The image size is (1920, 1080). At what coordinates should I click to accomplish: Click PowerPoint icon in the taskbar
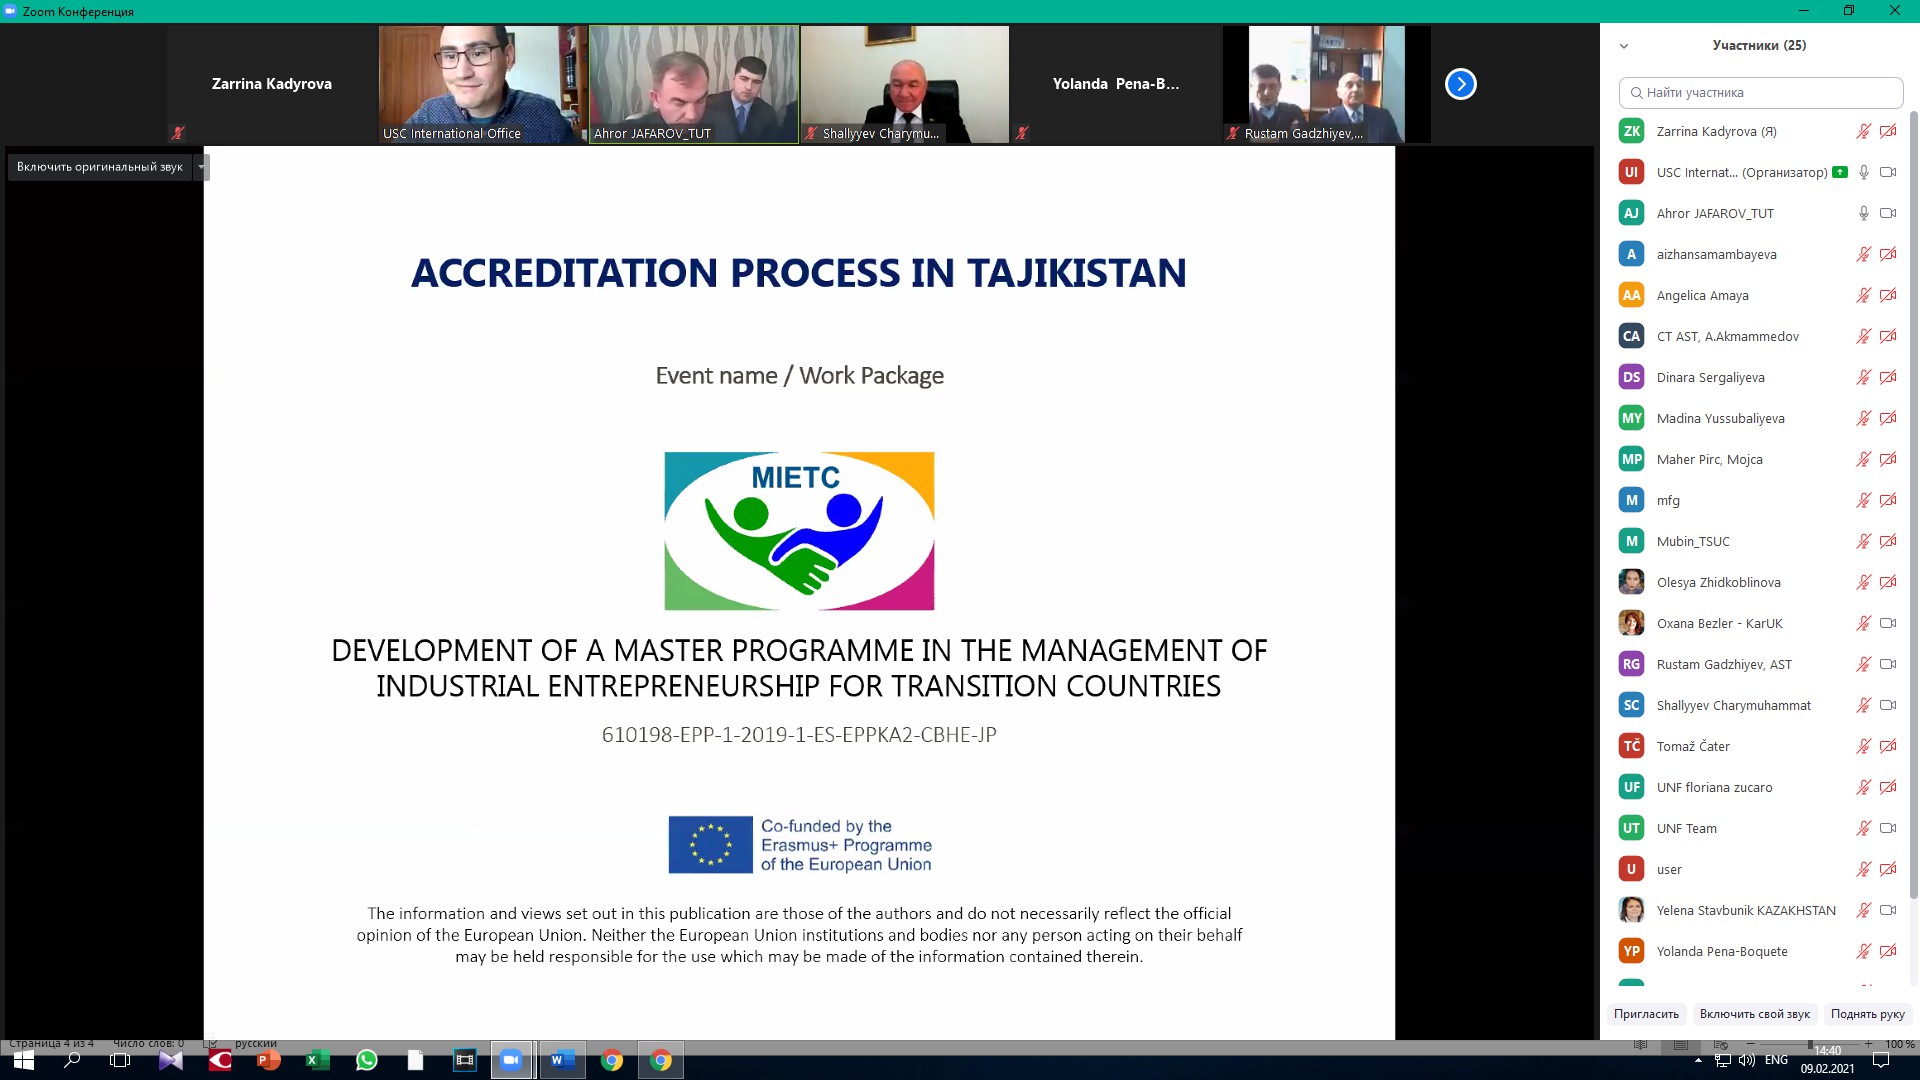coord(268,1060)
